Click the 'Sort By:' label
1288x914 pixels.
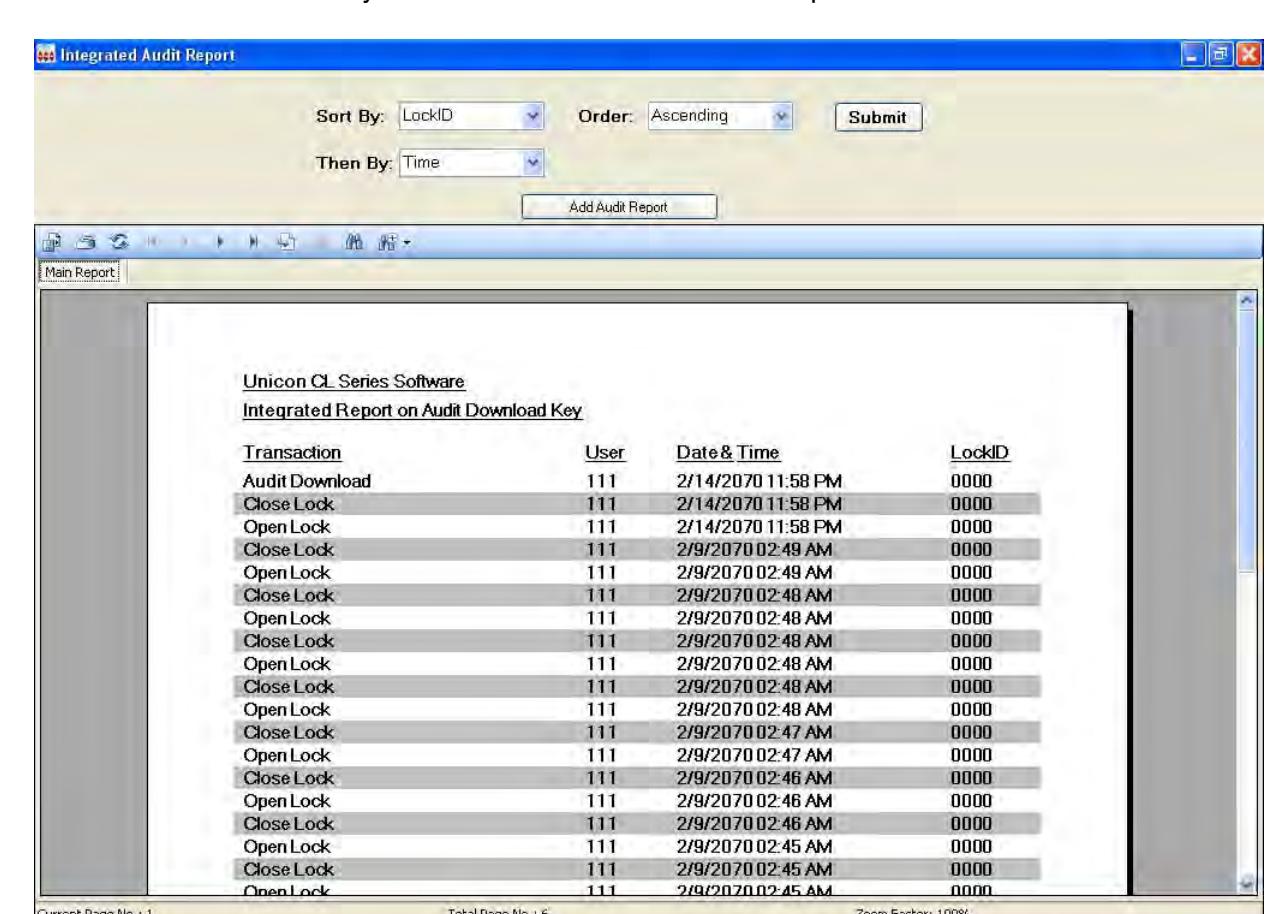tap(353, 118)
